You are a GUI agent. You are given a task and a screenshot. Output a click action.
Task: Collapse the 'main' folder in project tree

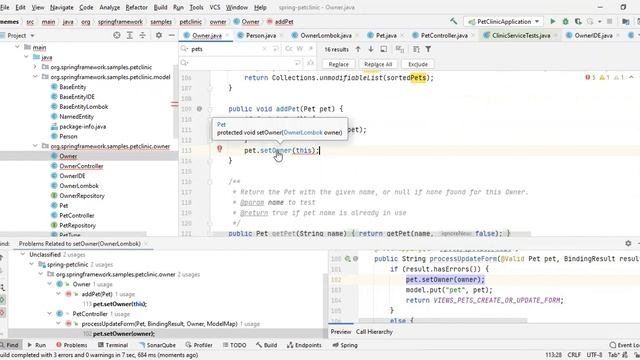(17, 47)
